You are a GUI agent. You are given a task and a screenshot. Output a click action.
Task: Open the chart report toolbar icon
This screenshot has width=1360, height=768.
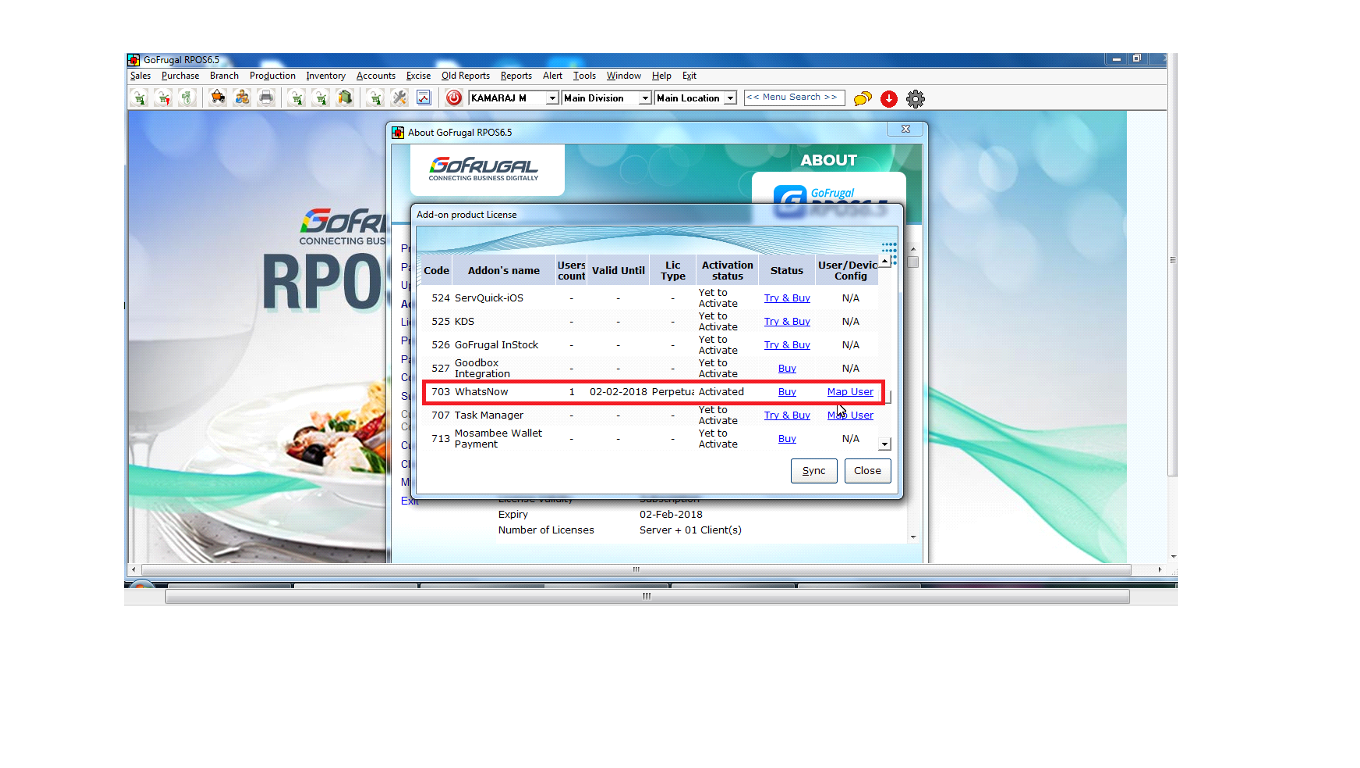423,97
